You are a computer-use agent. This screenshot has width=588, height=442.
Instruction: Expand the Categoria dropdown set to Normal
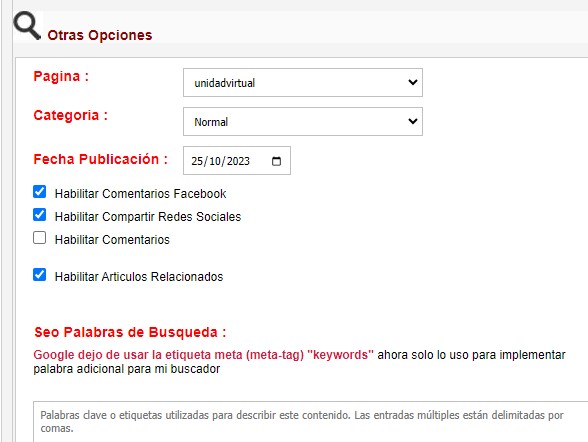pyautogui.click(x=303, y=121)
